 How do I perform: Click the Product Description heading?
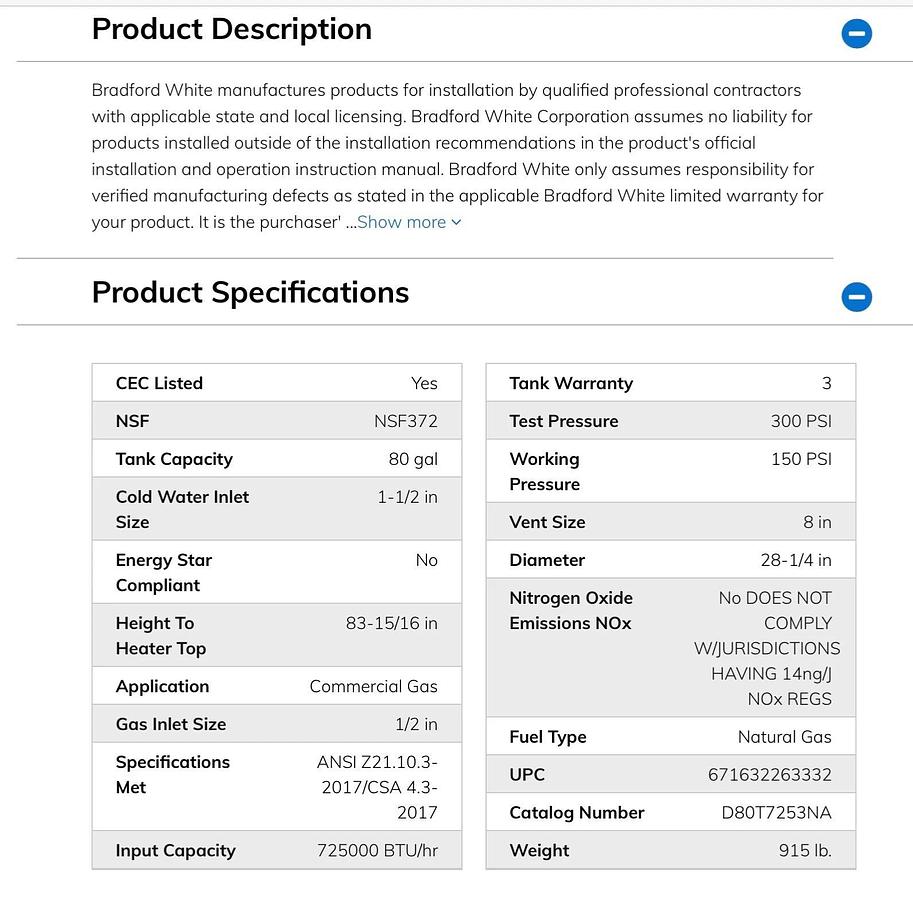pos(232,29)
